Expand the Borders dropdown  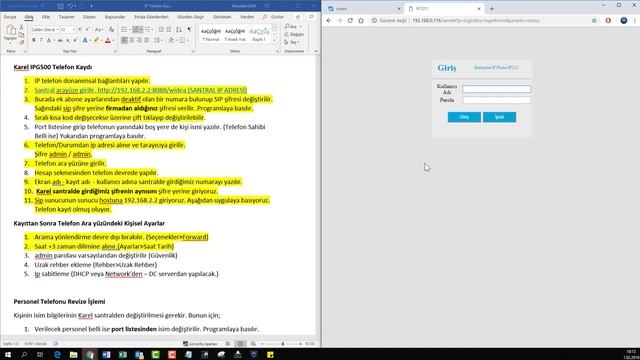[187, 40]
